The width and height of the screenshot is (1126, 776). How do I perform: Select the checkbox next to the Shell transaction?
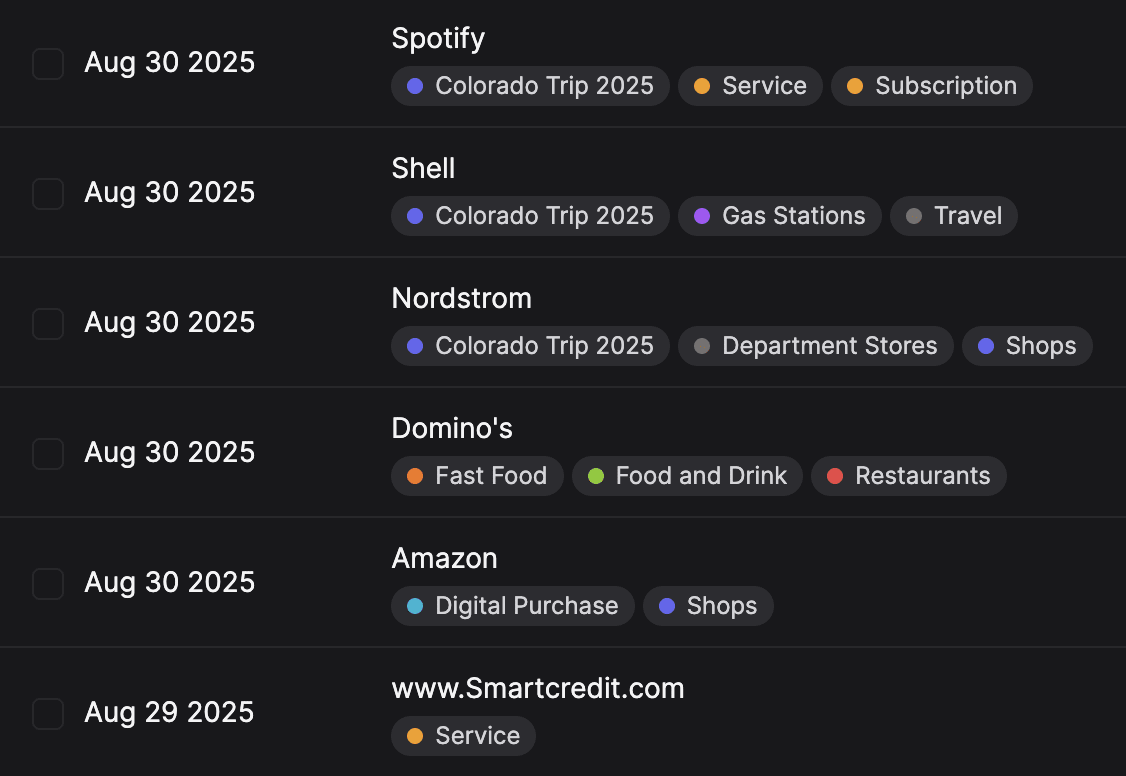[47, 193]
